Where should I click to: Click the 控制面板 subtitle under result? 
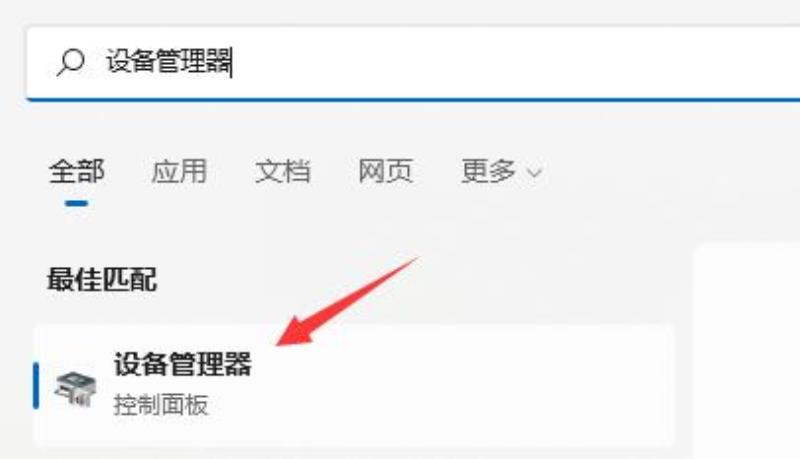161,405
